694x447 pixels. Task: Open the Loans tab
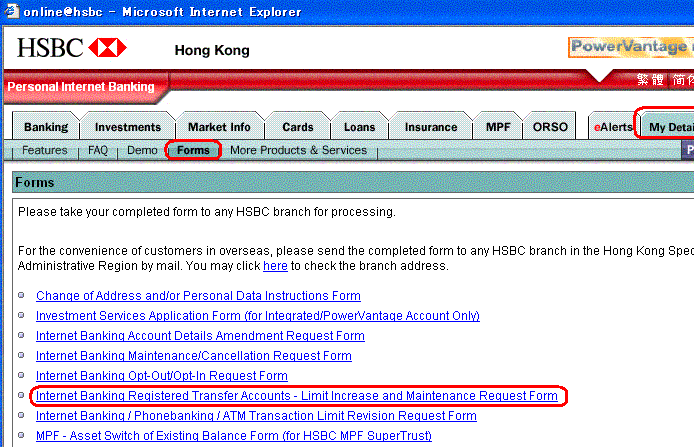point(359,127)
